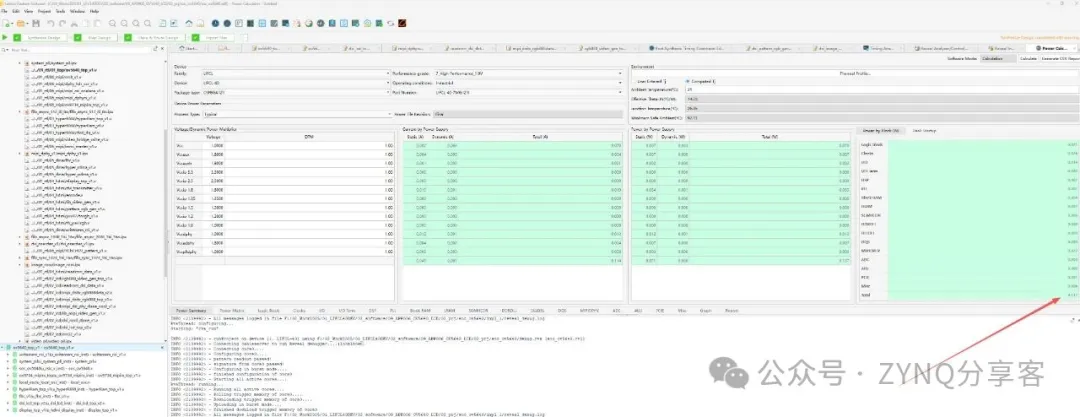The width and height of the screenshot is (1080, 417).
Task: Click the New file toolbar icon
Action: (x=8, y=23)
